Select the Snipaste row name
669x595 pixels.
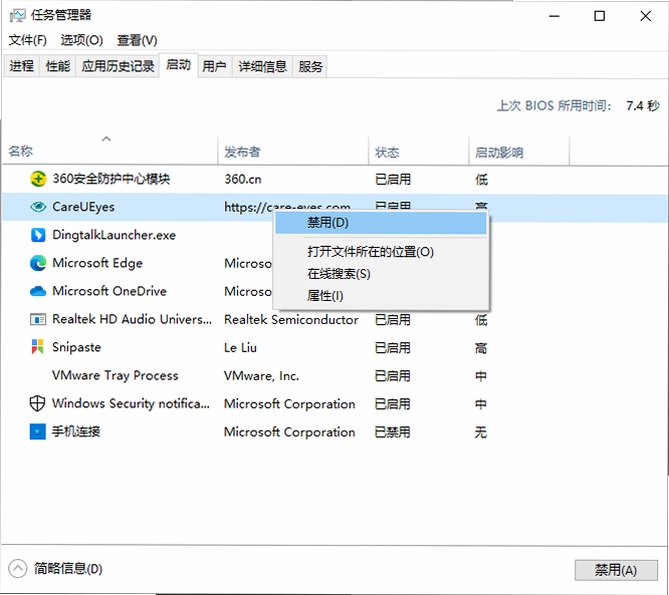pos(76,347)
